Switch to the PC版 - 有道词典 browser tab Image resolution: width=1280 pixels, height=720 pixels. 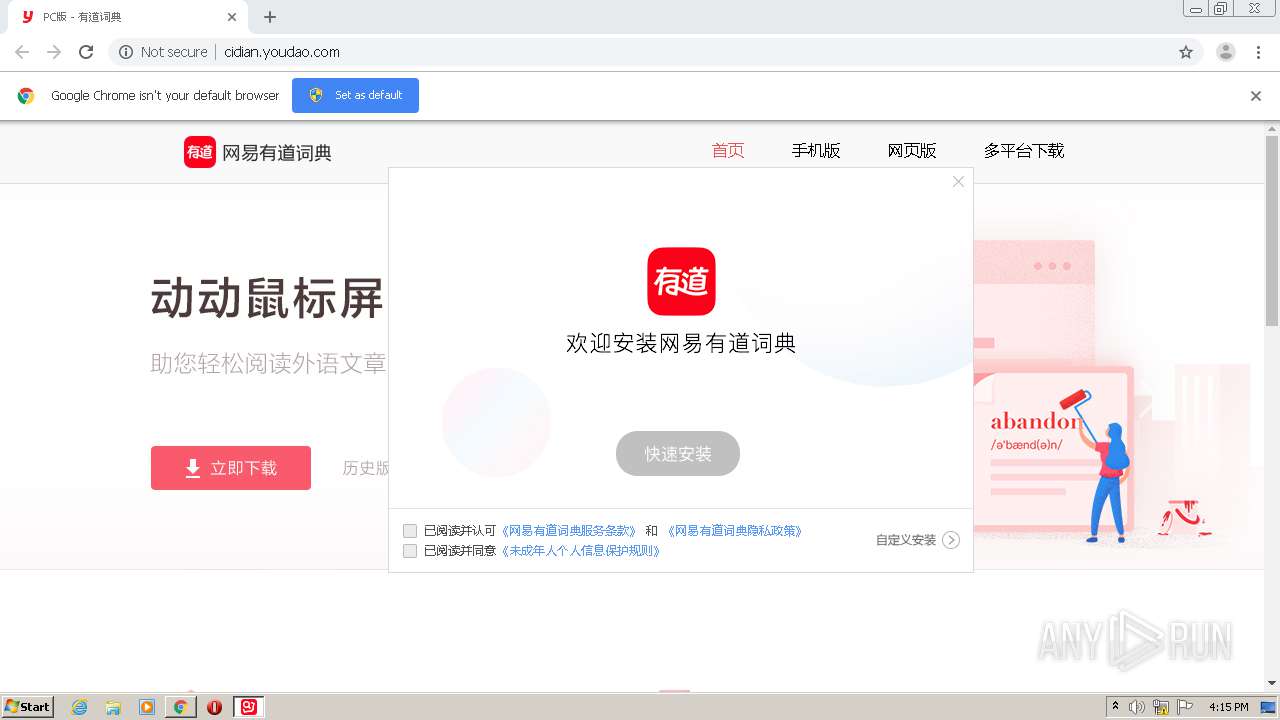[x=128, y=17]
